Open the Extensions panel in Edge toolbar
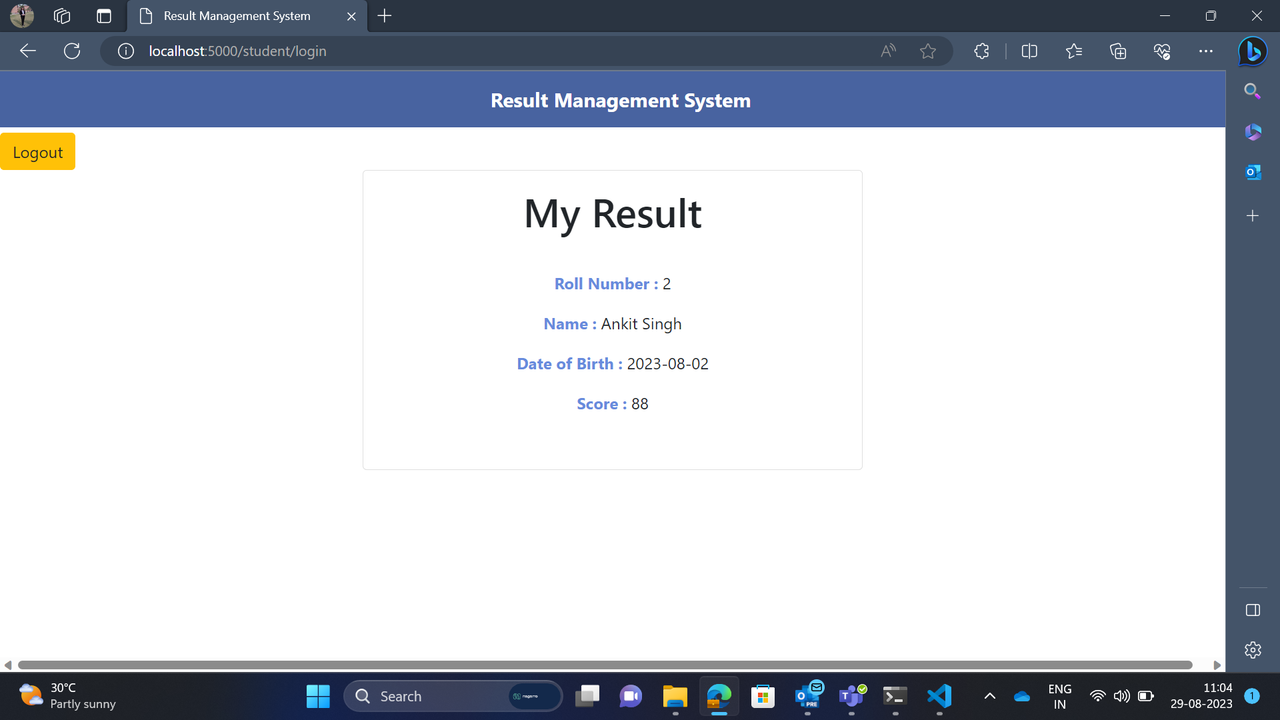The image size is (1280, 720). tap(981, 51)
